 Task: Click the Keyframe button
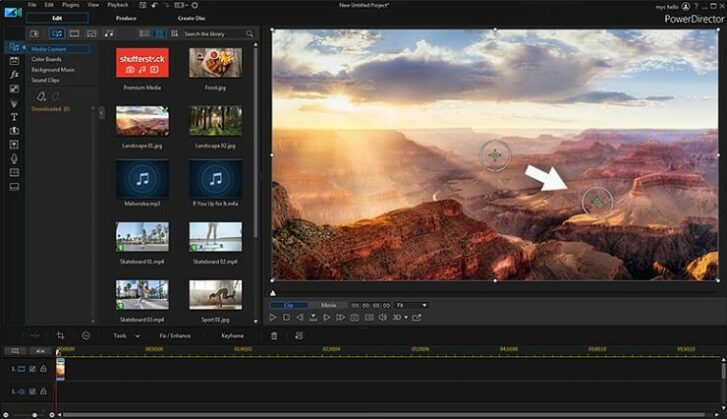tap(232, 336)
